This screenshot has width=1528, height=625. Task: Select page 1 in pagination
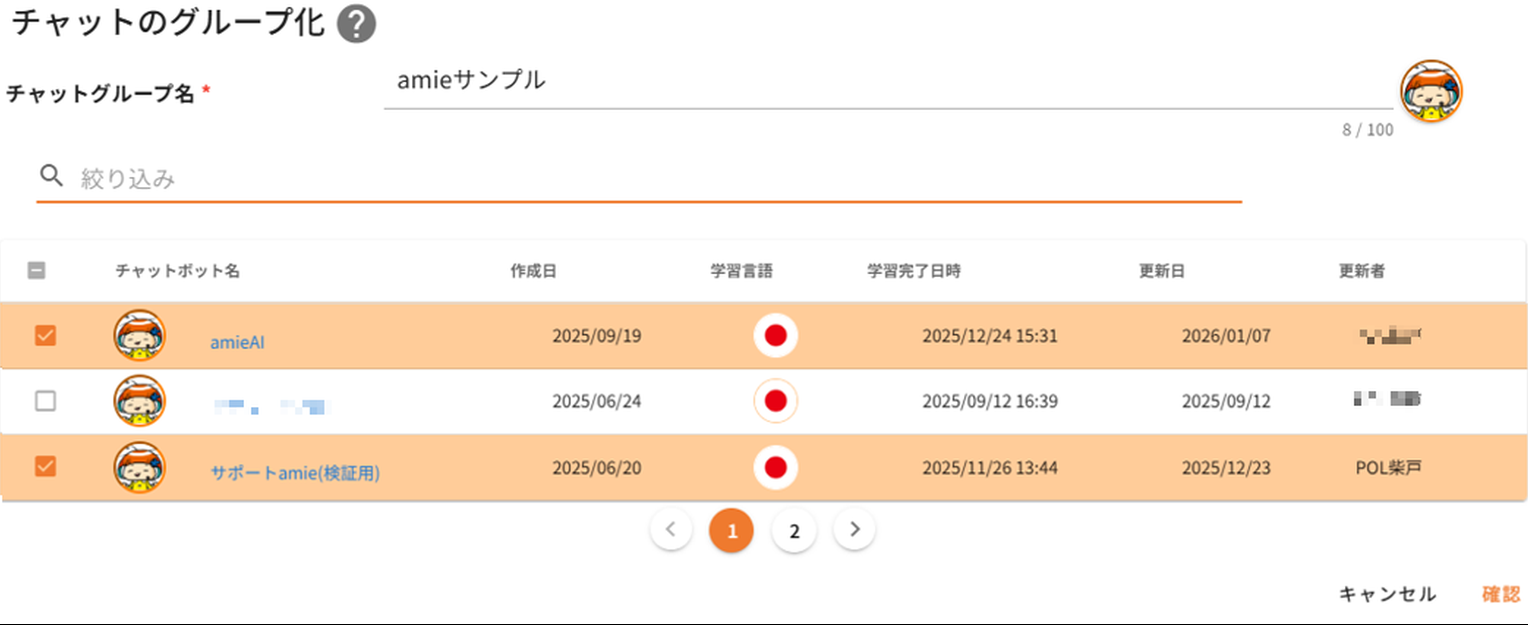click(732, 531)
